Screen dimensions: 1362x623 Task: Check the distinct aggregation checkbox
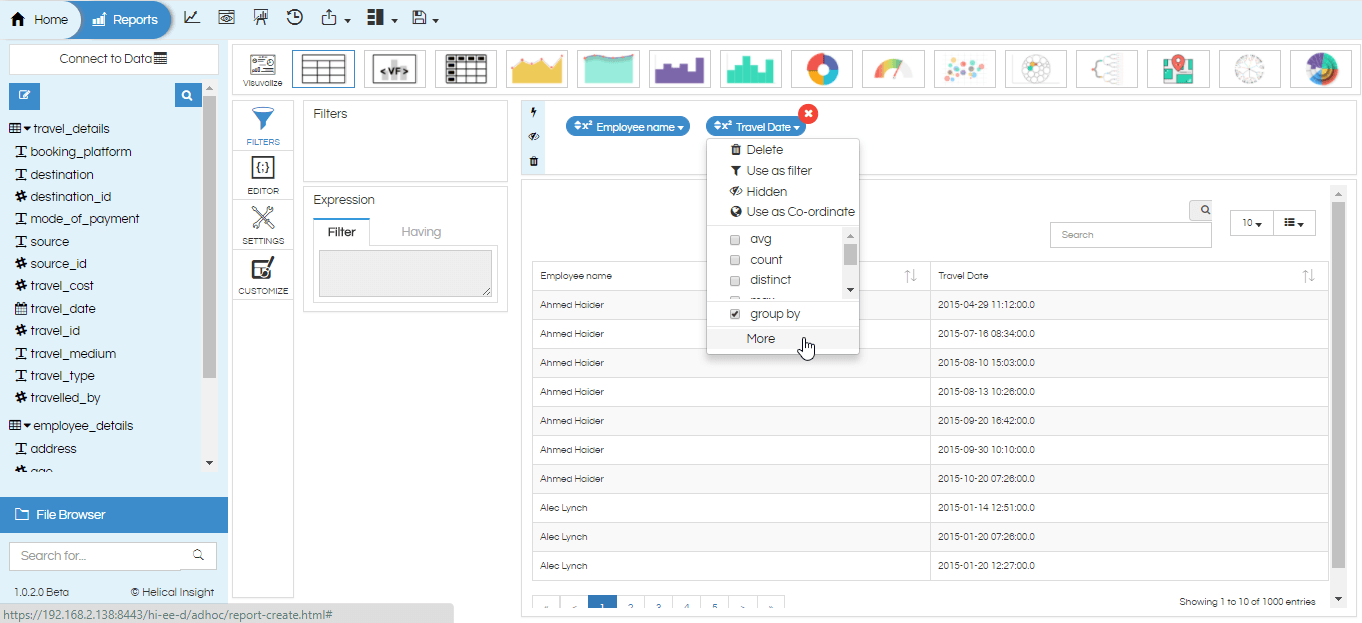pyautogui.click(x=735, y=281)
